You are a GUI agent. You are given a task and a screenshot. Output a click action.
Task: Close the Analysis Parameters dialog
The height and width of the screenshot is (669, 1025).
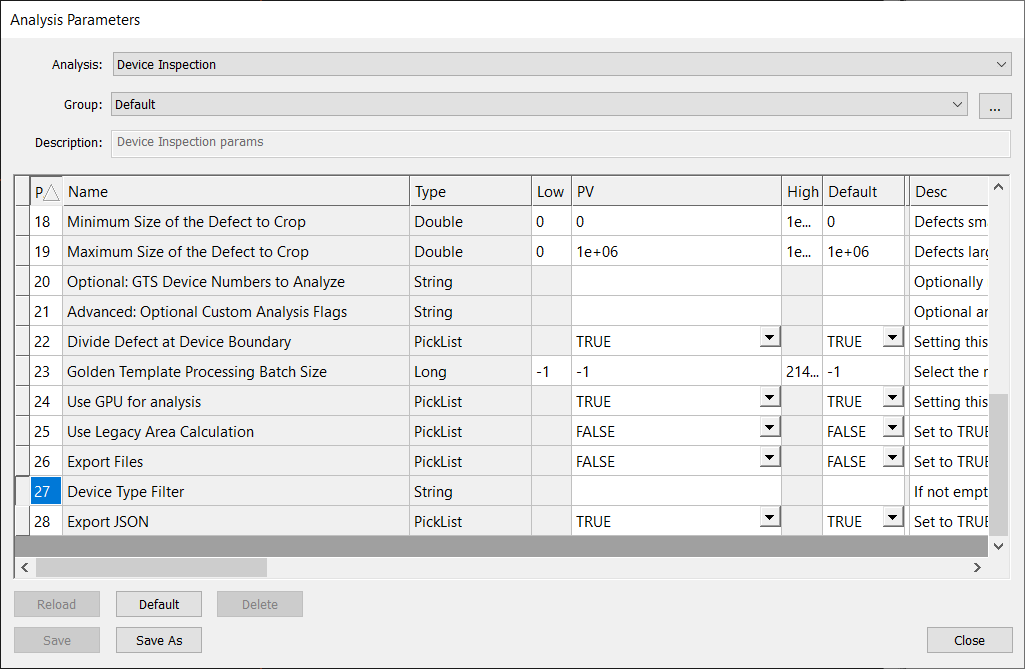click(x=969, y=640)
